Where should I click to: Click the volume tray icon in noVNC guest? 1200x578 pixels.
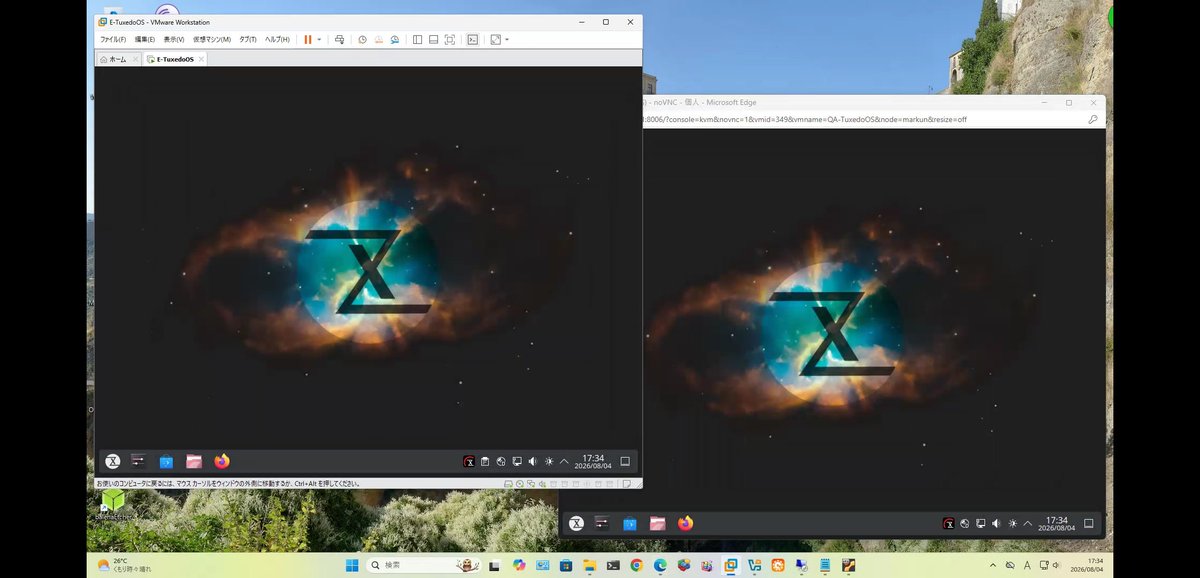click(996, 523)
